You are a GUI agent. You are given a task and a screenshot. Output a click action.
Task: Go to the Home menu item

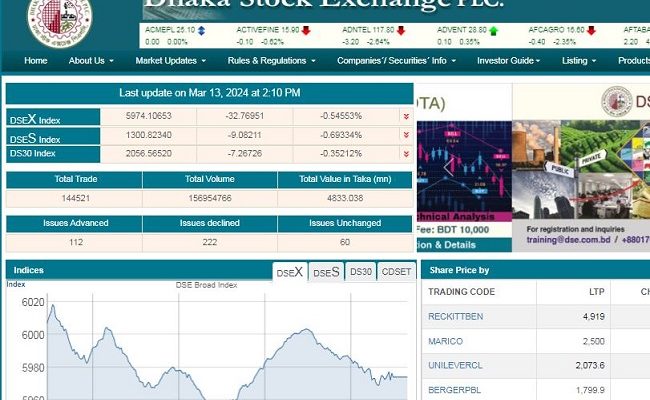[35, 61]
